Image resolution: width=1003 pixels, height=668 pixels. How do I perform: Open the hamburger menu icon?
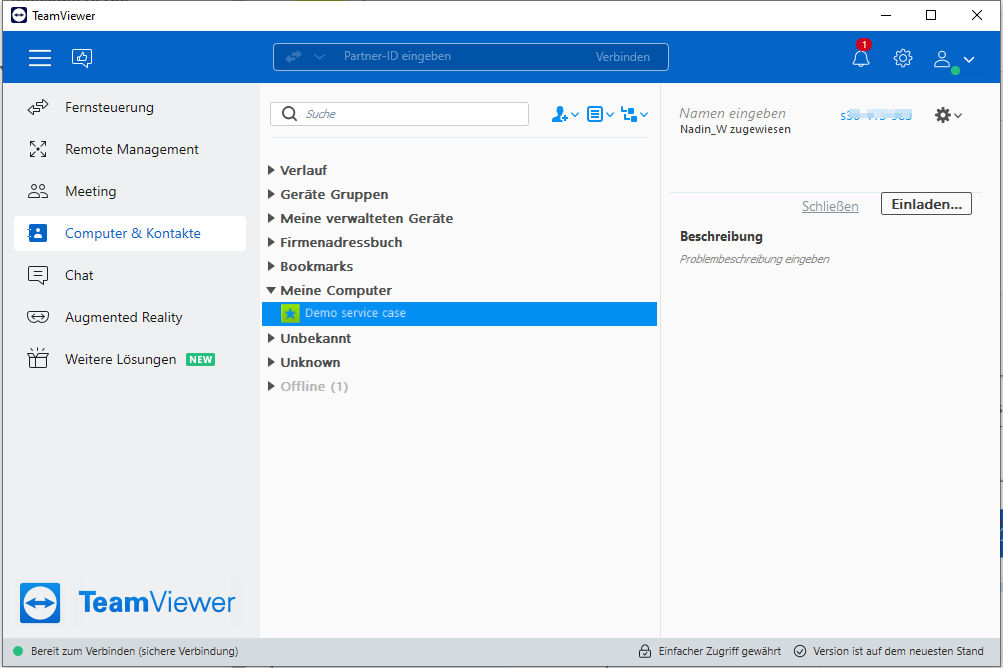click(40, 58)
